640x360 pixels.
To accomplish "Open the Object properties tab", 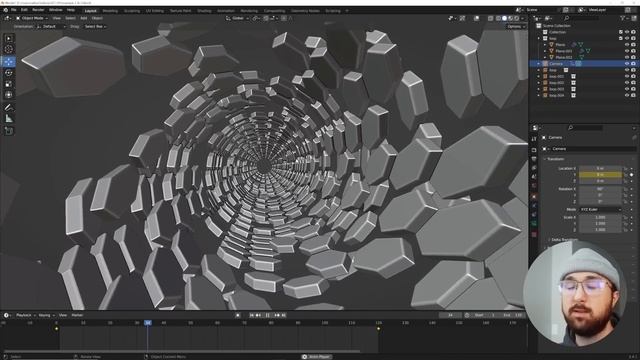I will point(534,196).
